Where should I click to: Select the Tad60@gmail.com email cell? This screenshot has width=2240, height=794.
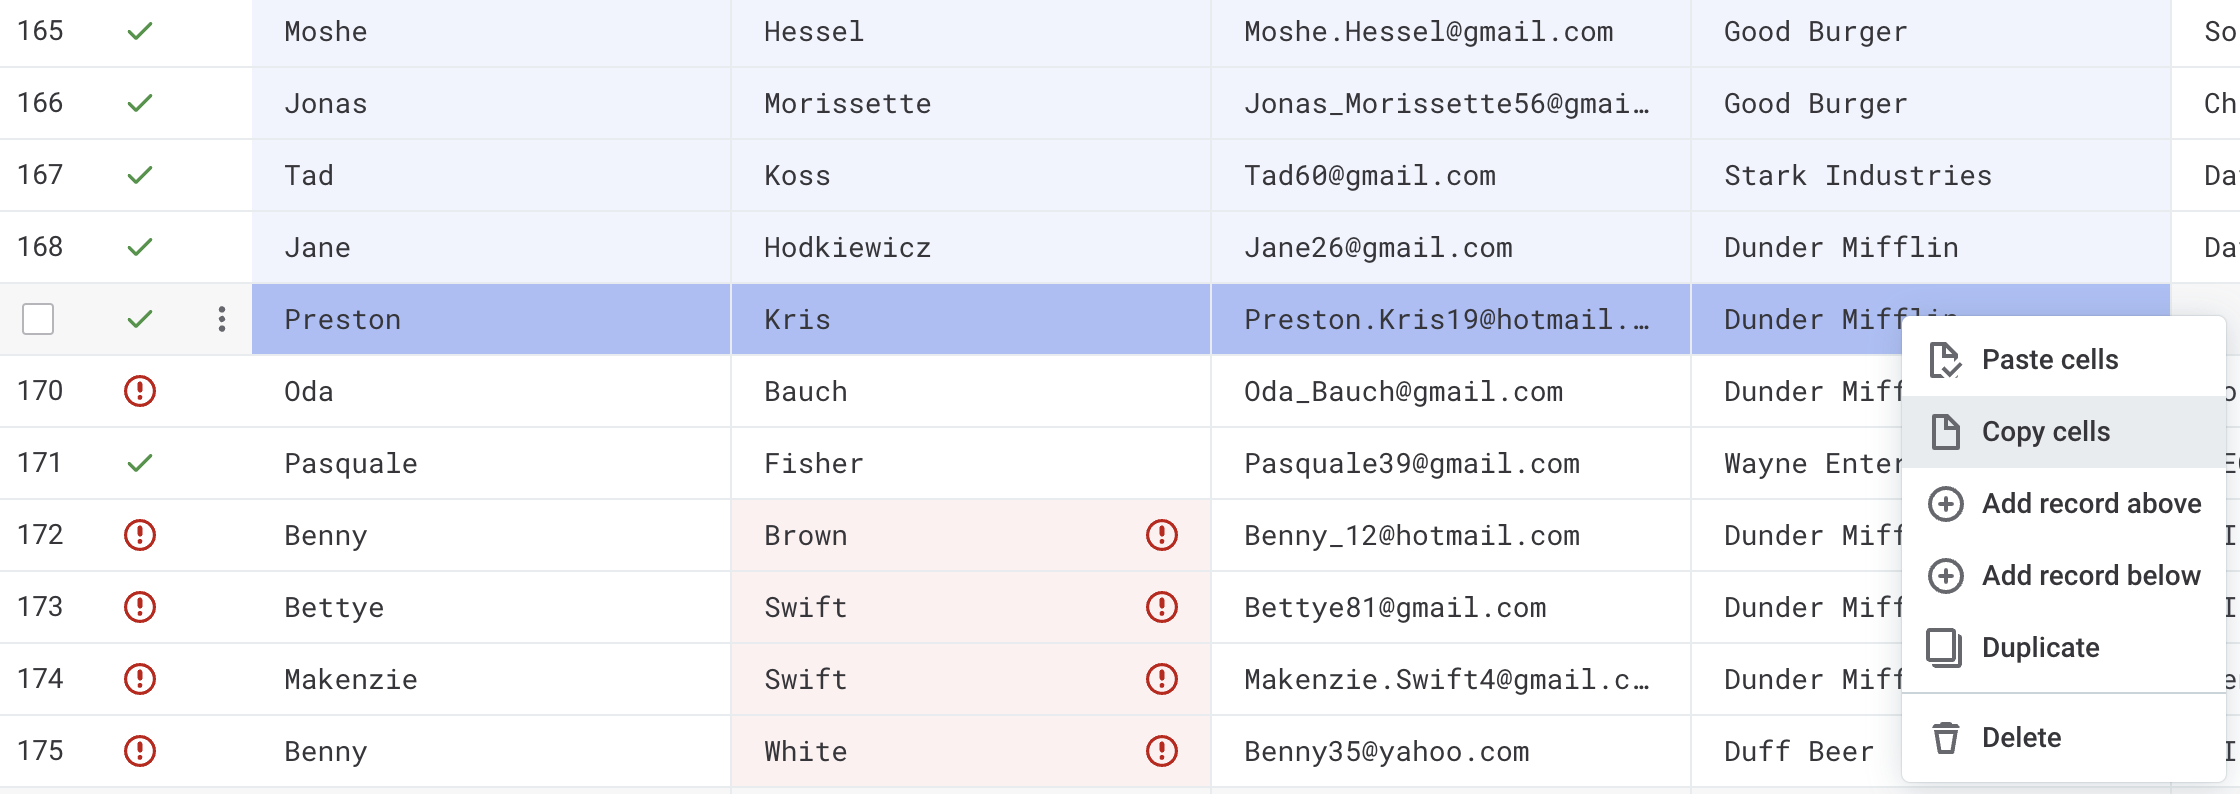[x=1450, y=176]
